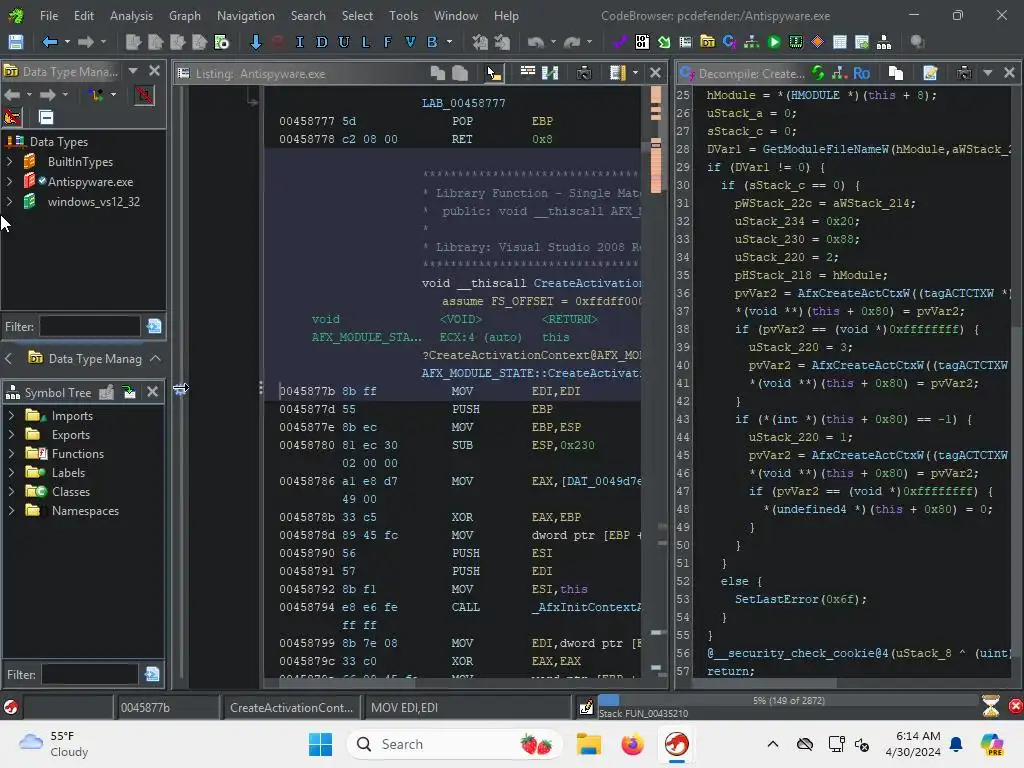Screen dimensions: 1024x768
Task: Navigate to next data with 'D' icon
Action: 321,42
